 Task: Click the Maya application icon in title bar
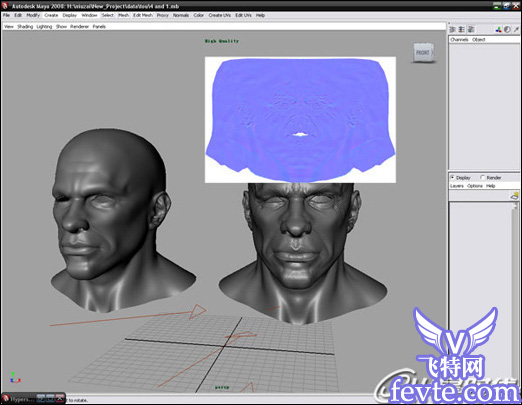(5, 6)
